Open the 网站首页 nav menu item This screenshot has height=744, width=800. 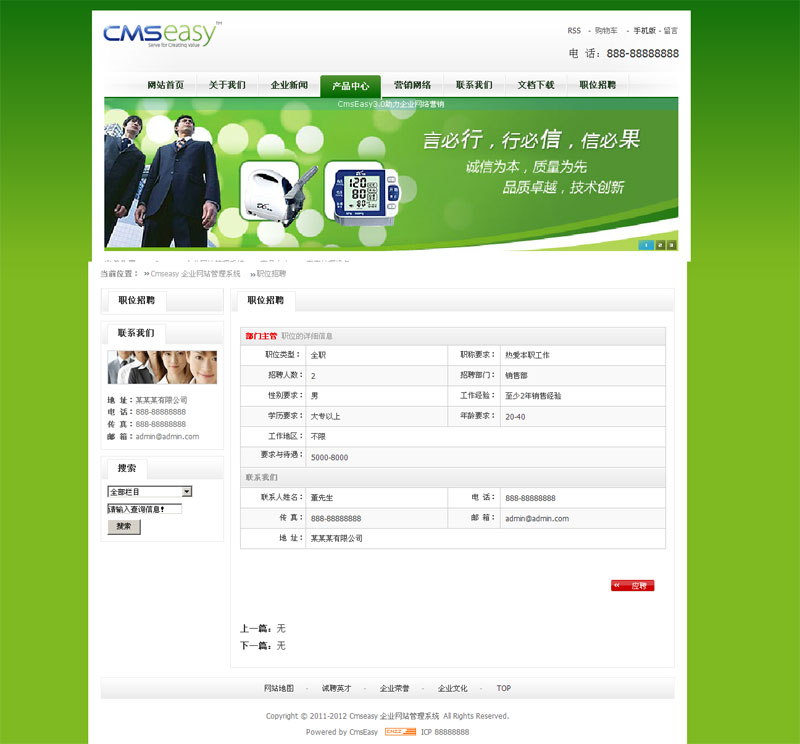click(165, 85)
